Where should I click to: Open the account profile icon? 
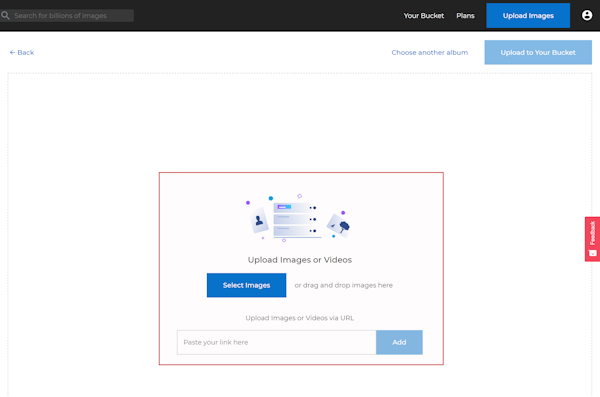(587, 15)
